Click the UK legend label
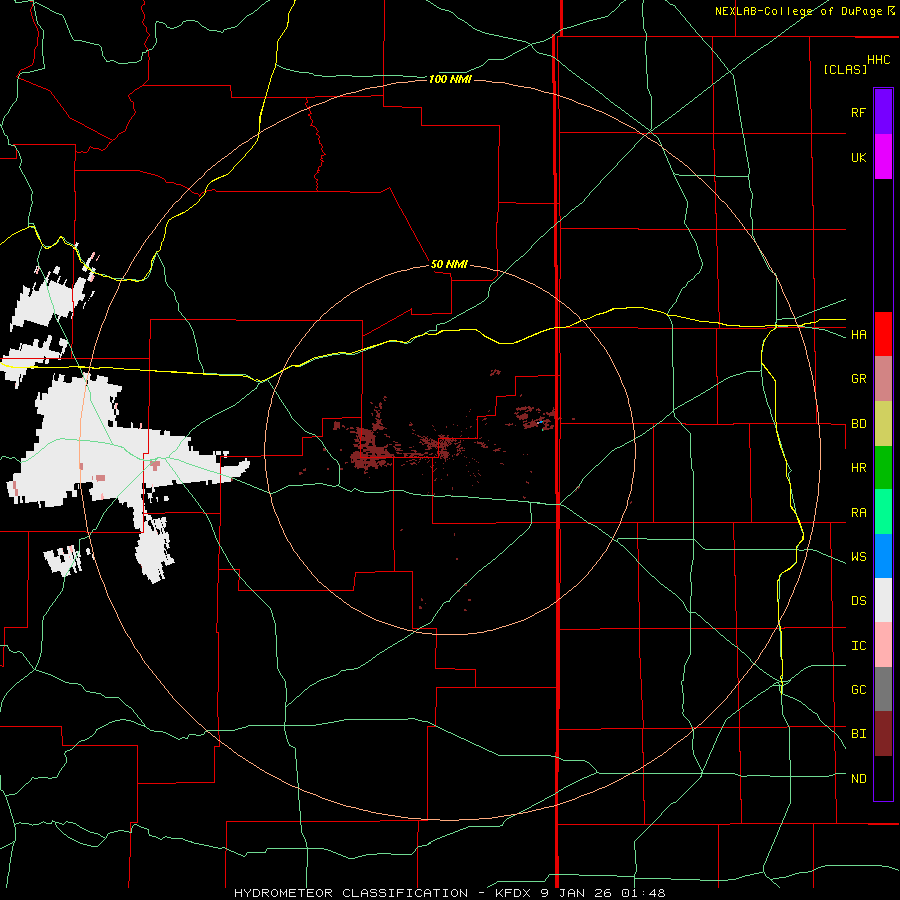The image size is (900, 900). [858, 157]
